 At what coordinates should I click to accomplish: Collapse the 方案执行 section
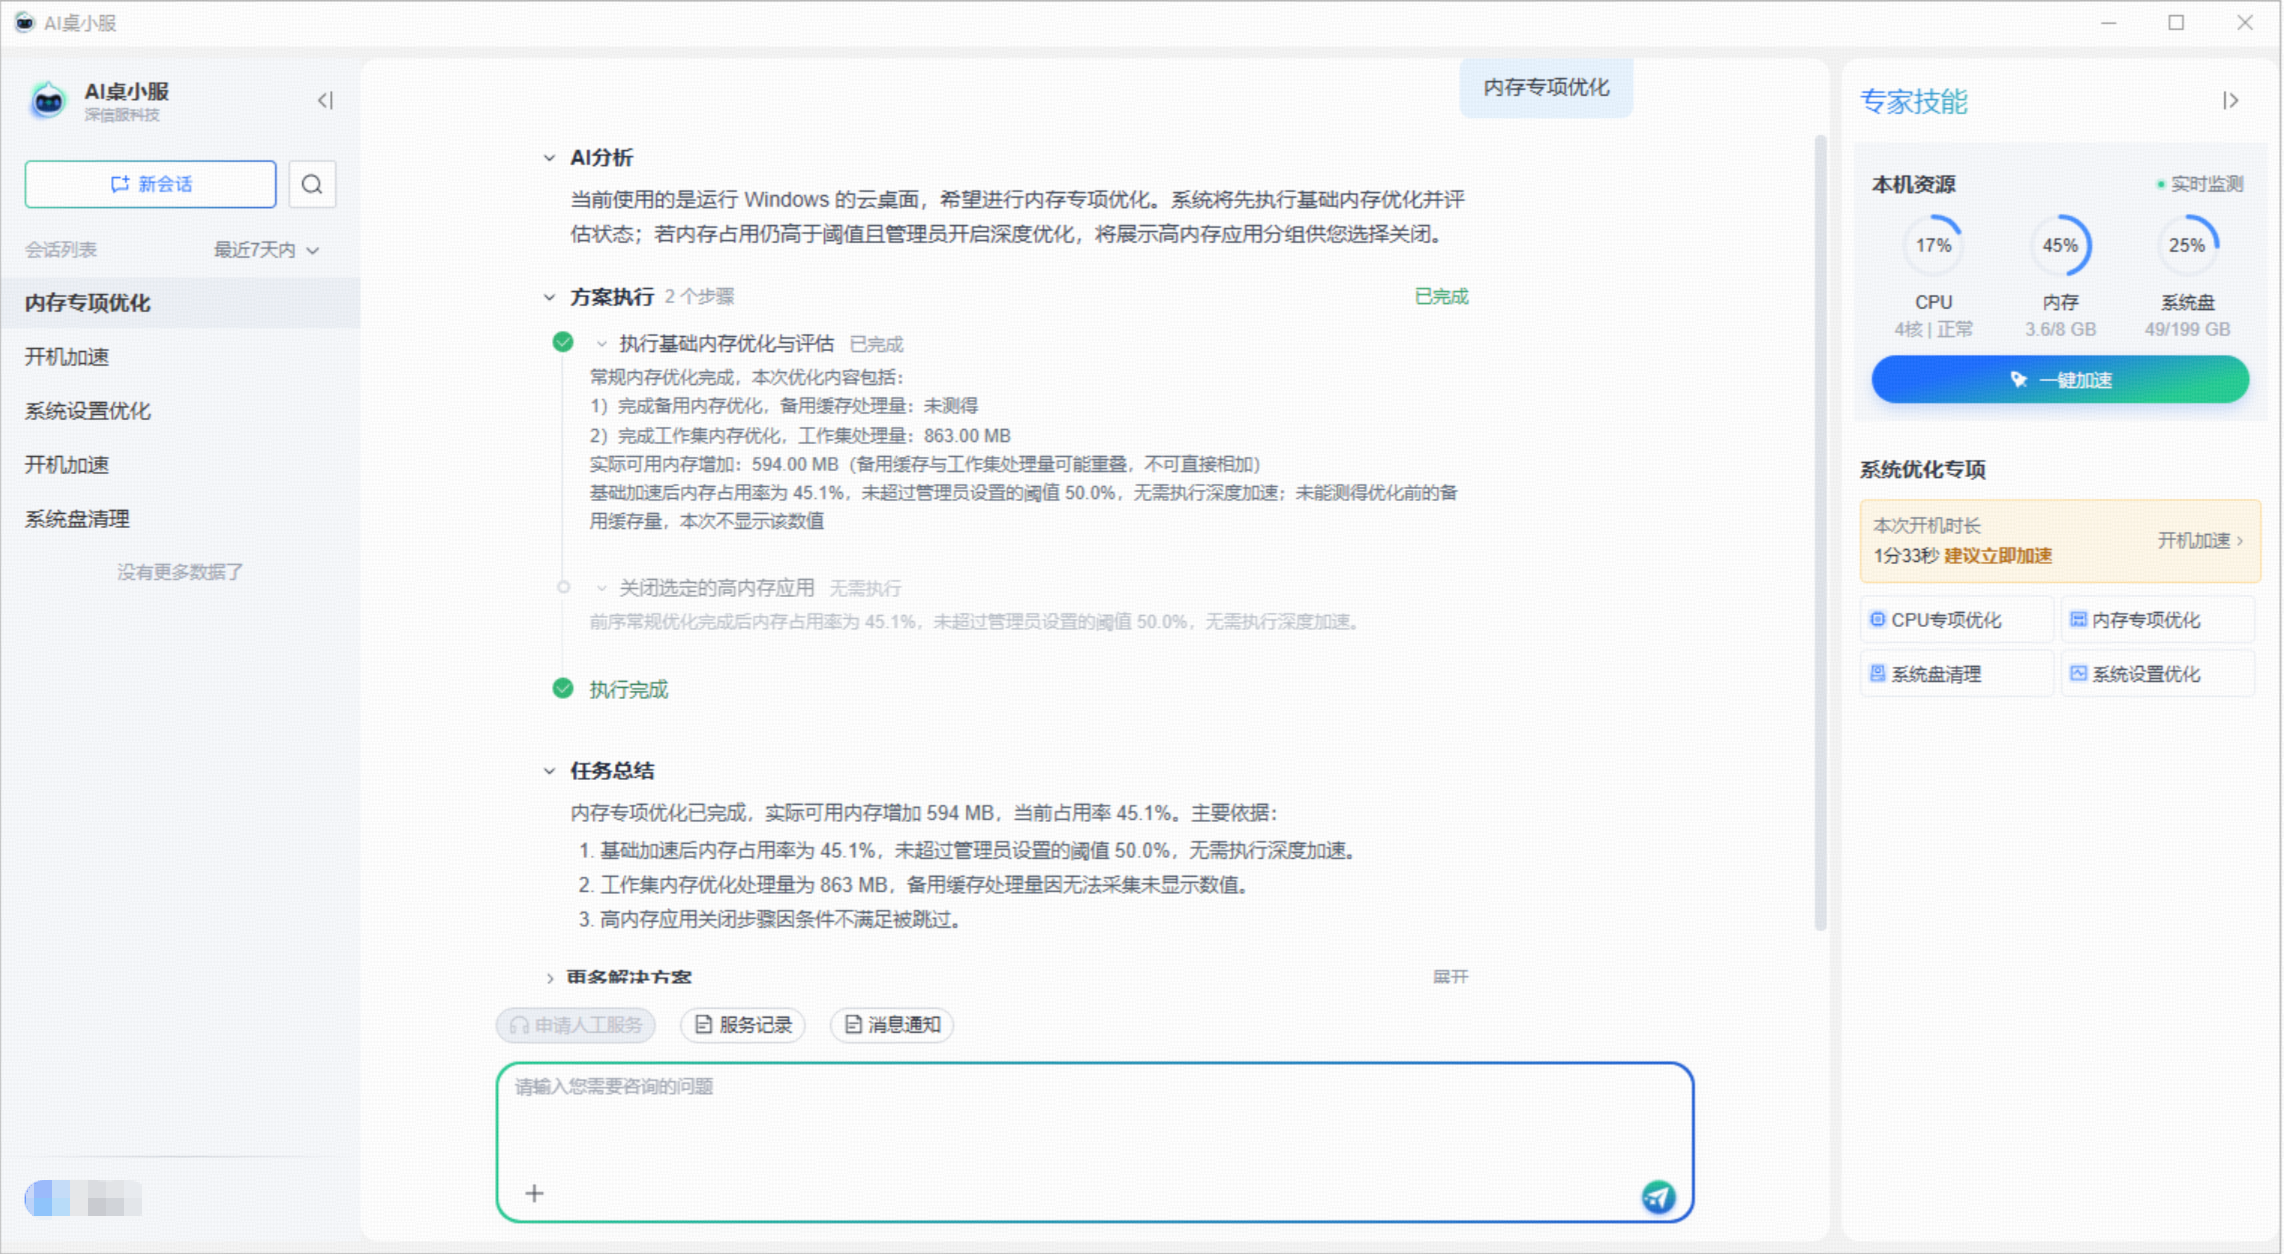tap(549, 297)
